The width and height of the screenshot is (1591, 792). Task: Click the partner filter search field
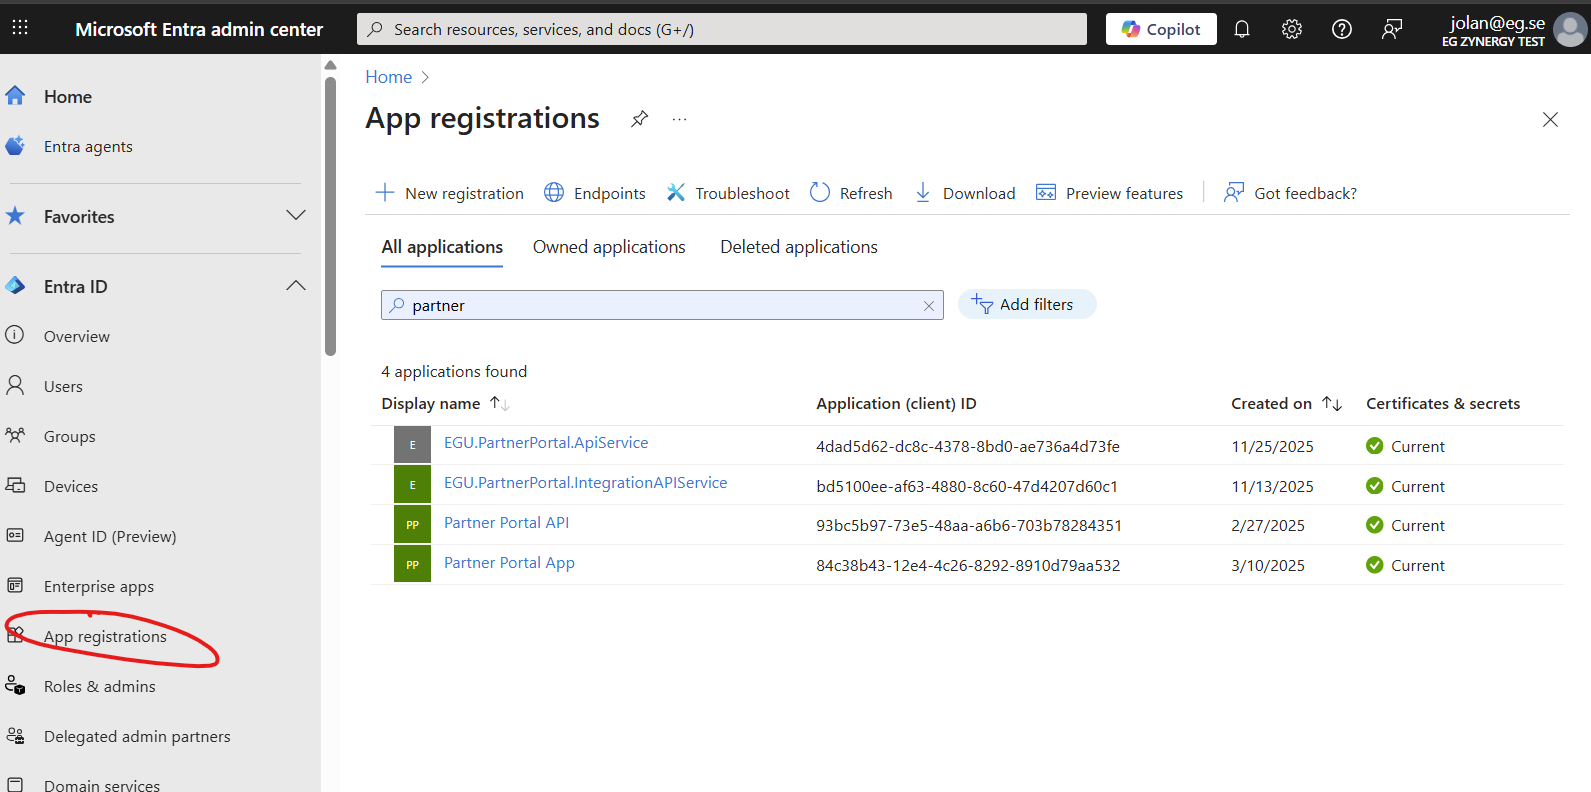(x=662, y=305)
